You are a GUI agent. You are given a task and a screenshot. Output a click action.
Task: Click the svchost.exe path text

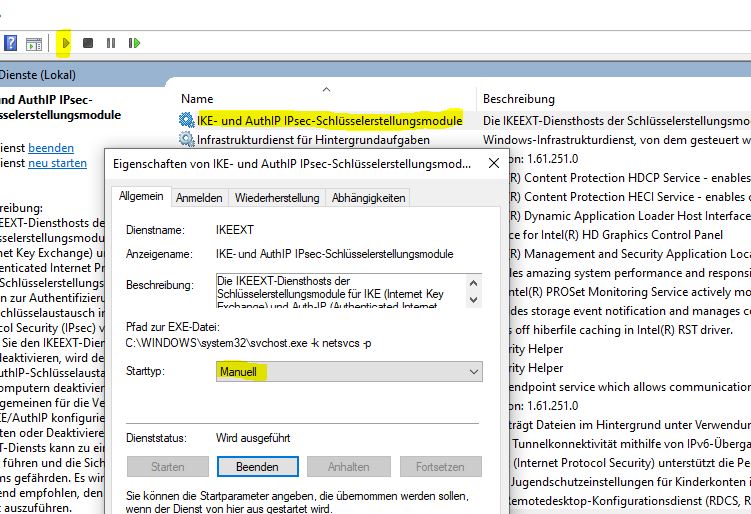248,343
